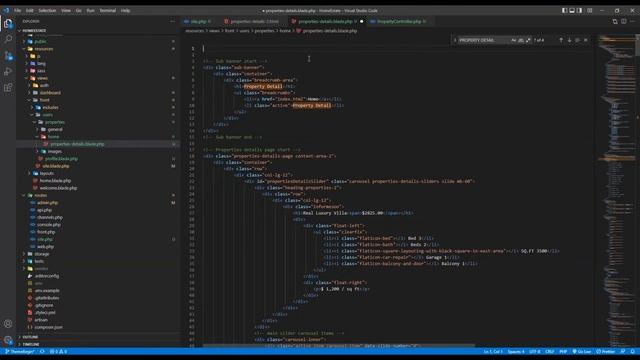
Task: Go to previous find match arrow
Action: 561,40
